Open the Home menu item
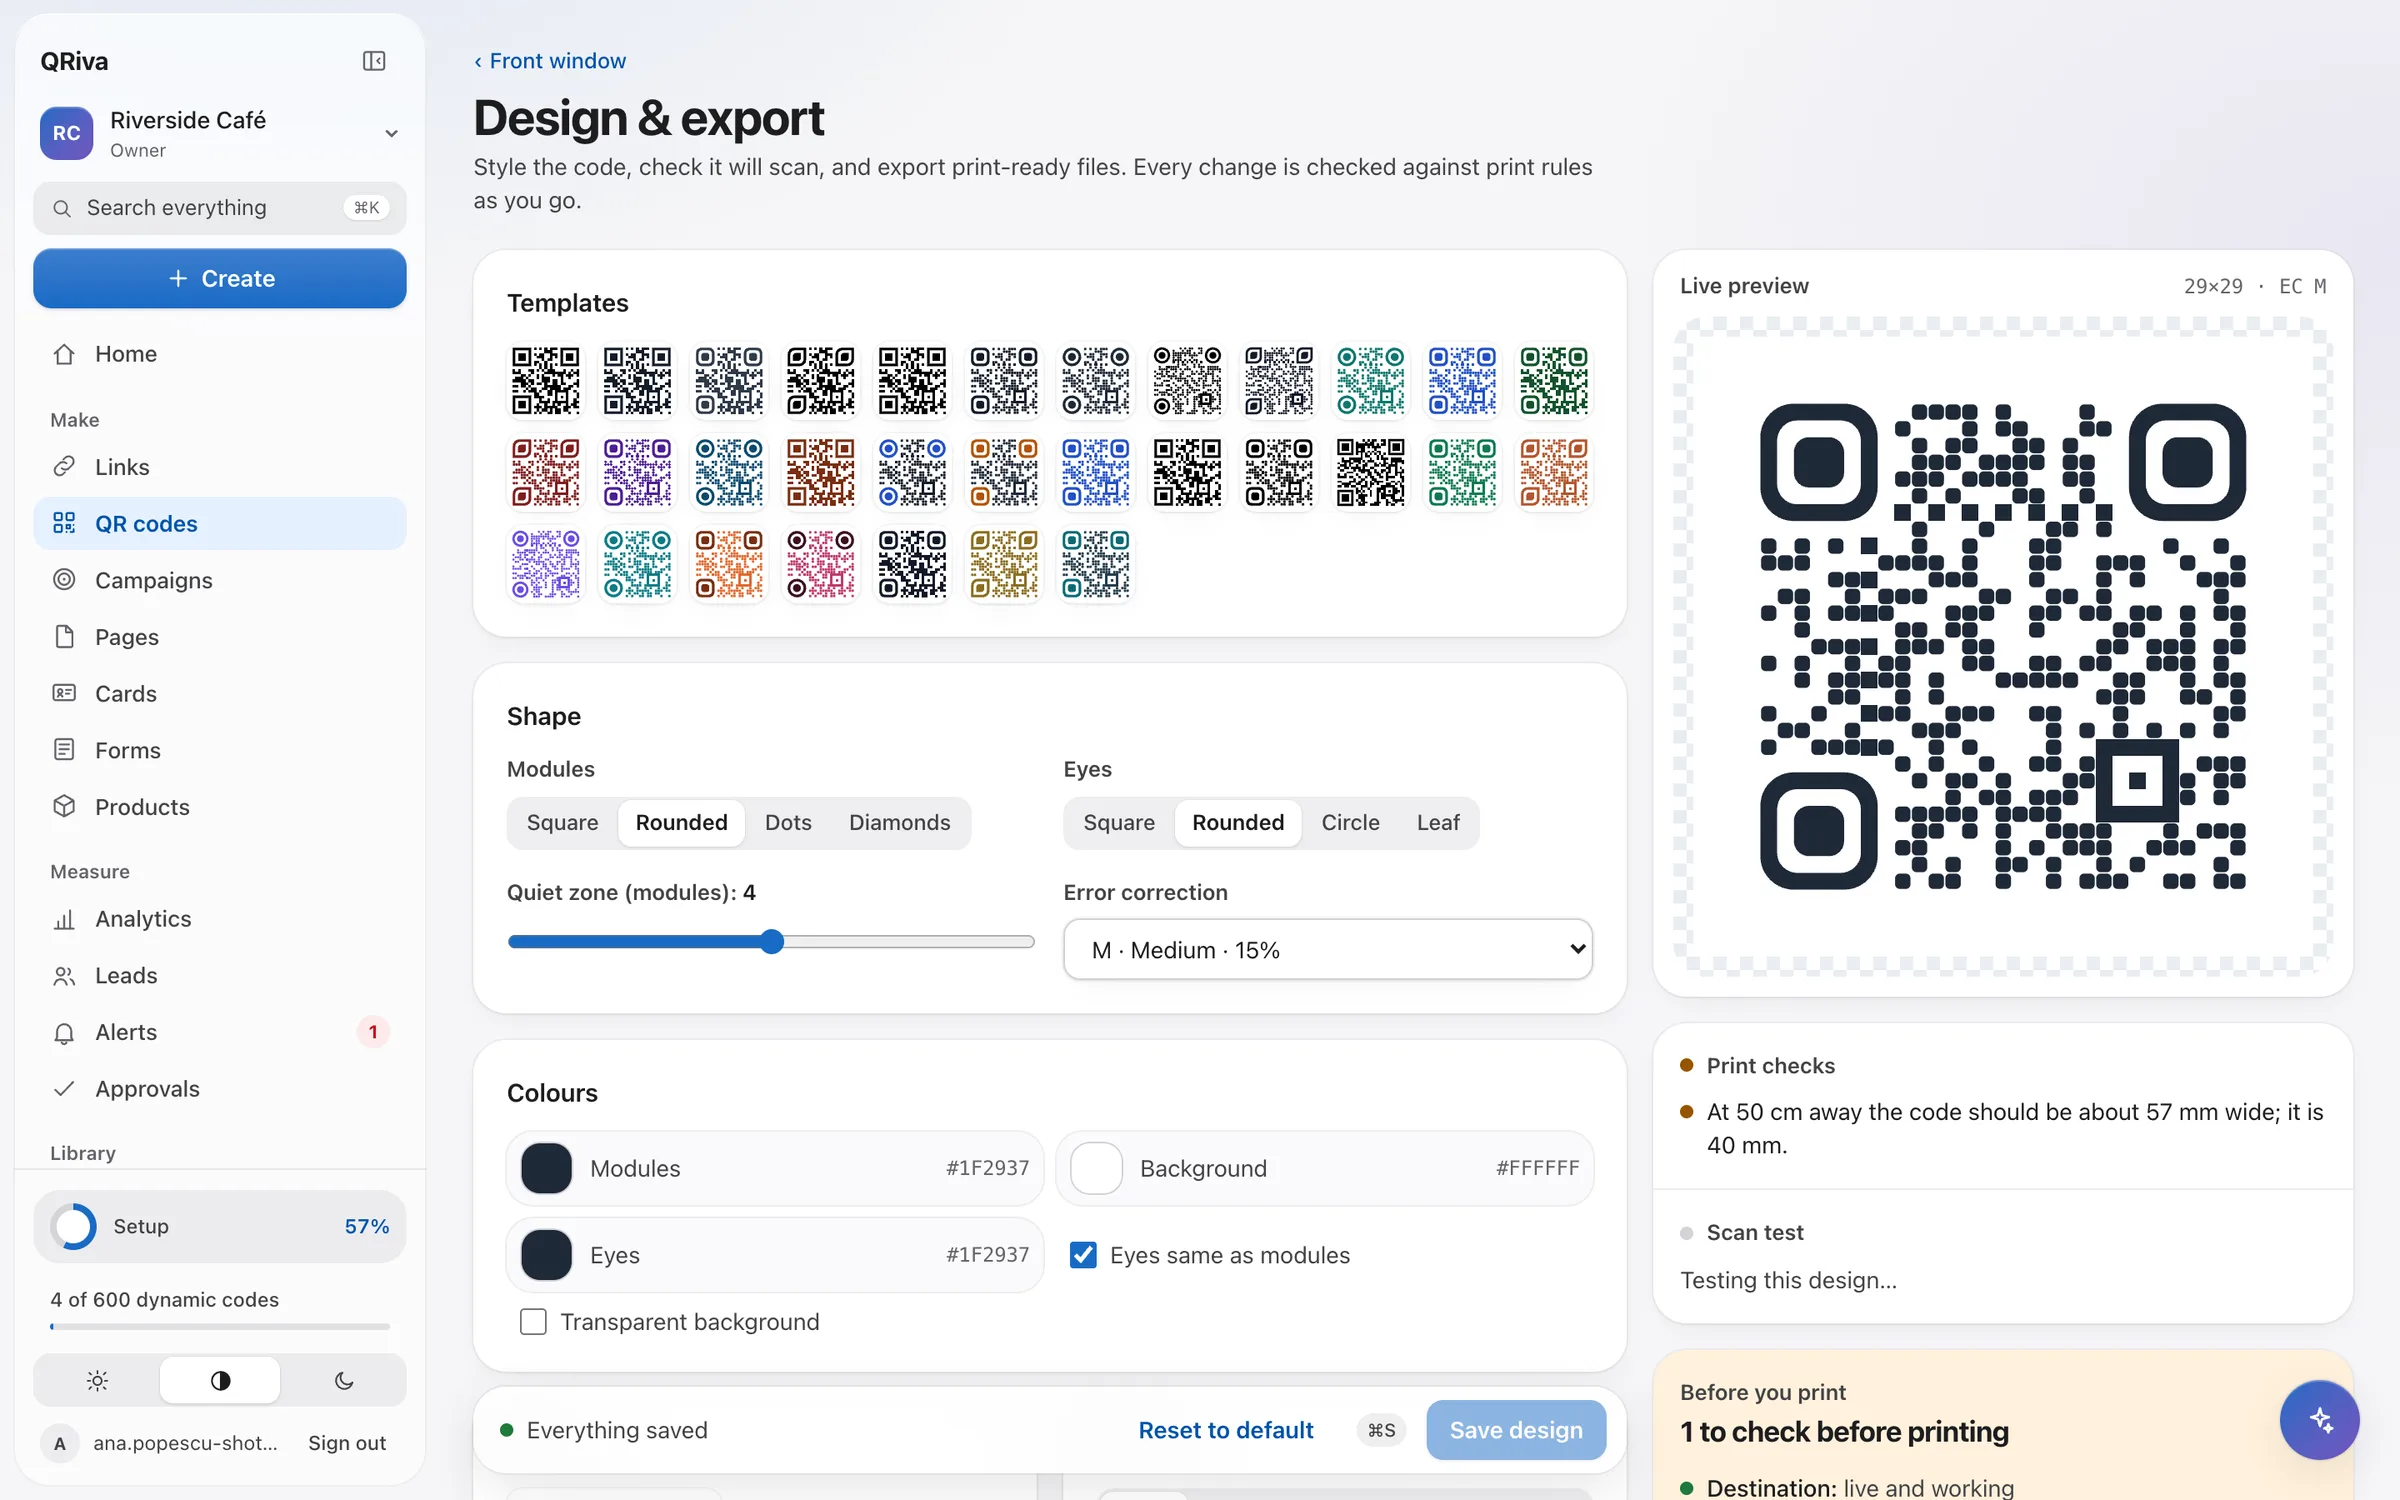2400x1500 pixels. point(220,354)
